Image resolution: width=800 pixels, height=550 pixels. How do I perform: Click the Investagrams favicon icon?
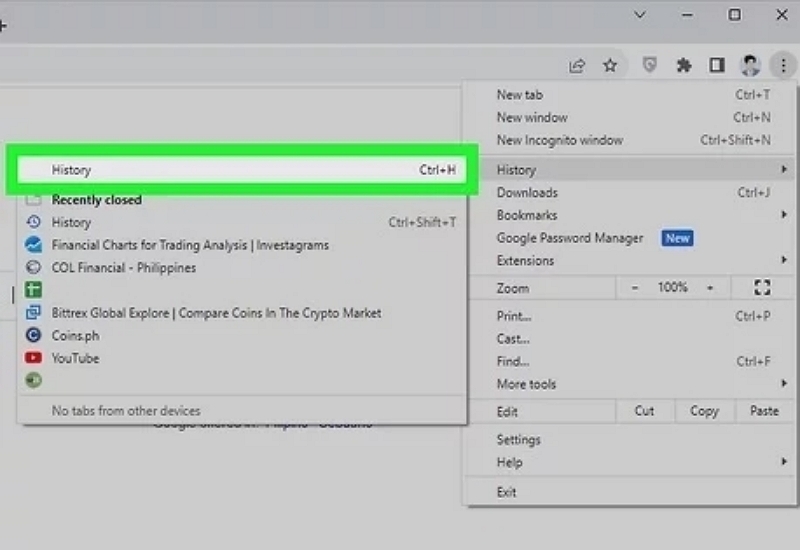(x=34, y=244)
